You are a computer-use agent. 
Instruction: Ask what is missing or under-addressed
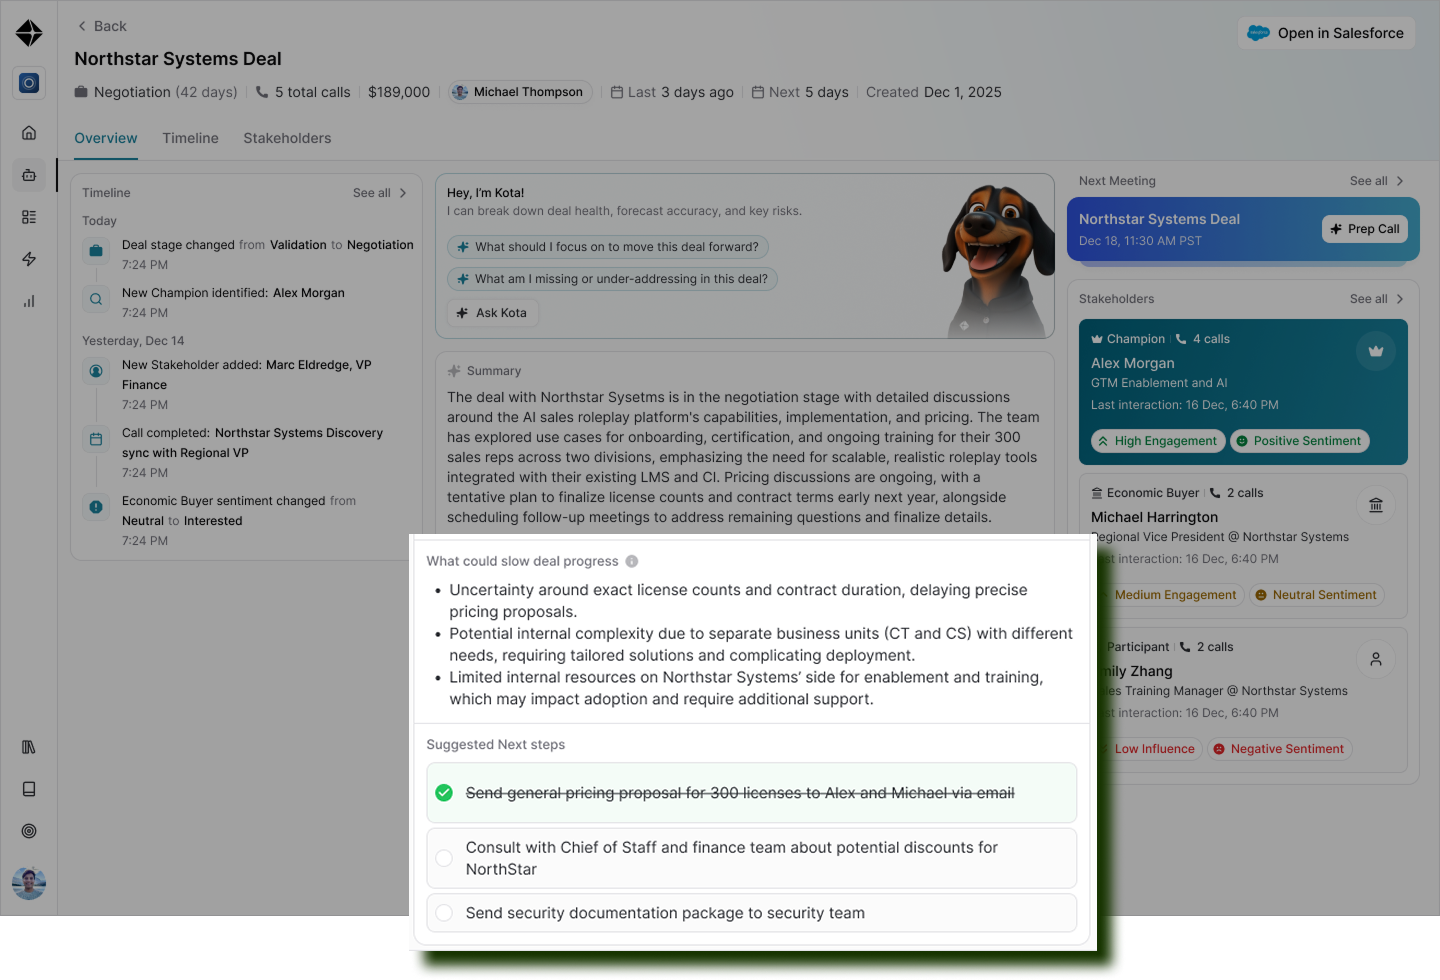tap(612, 279)
